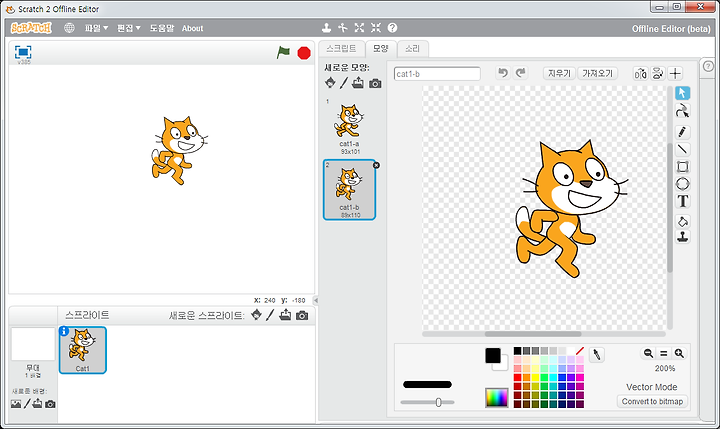720x429 pixels.
Task: Redo the last paint edit
Action: click(x=521, y=73)
